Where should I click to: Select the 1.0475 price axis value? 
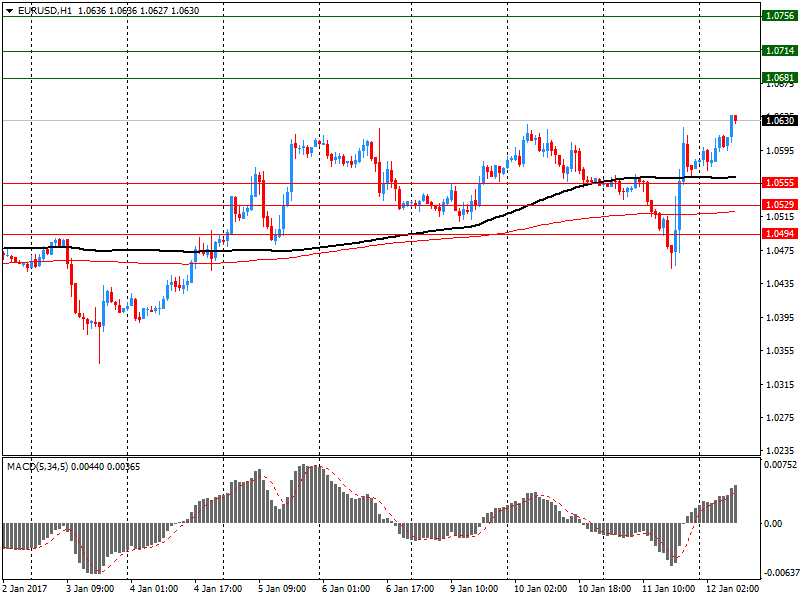[780, 250]
